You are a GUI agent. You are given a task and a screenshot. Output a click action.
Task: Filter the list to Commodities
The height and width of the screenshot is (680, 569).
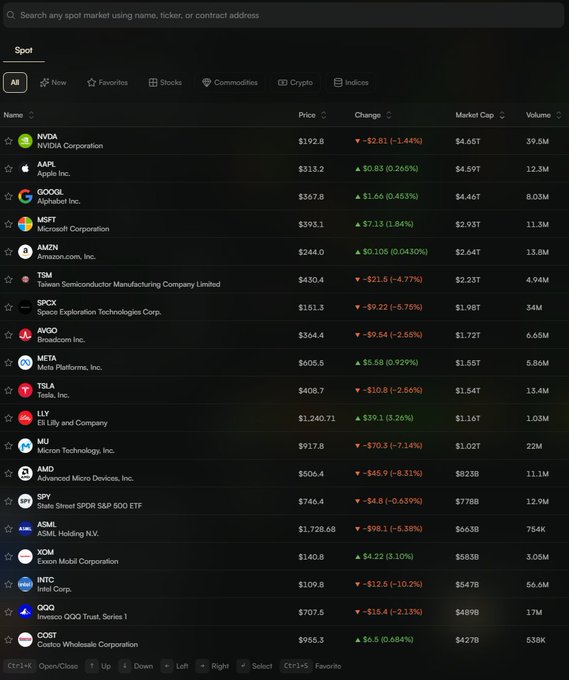(230, 82)
